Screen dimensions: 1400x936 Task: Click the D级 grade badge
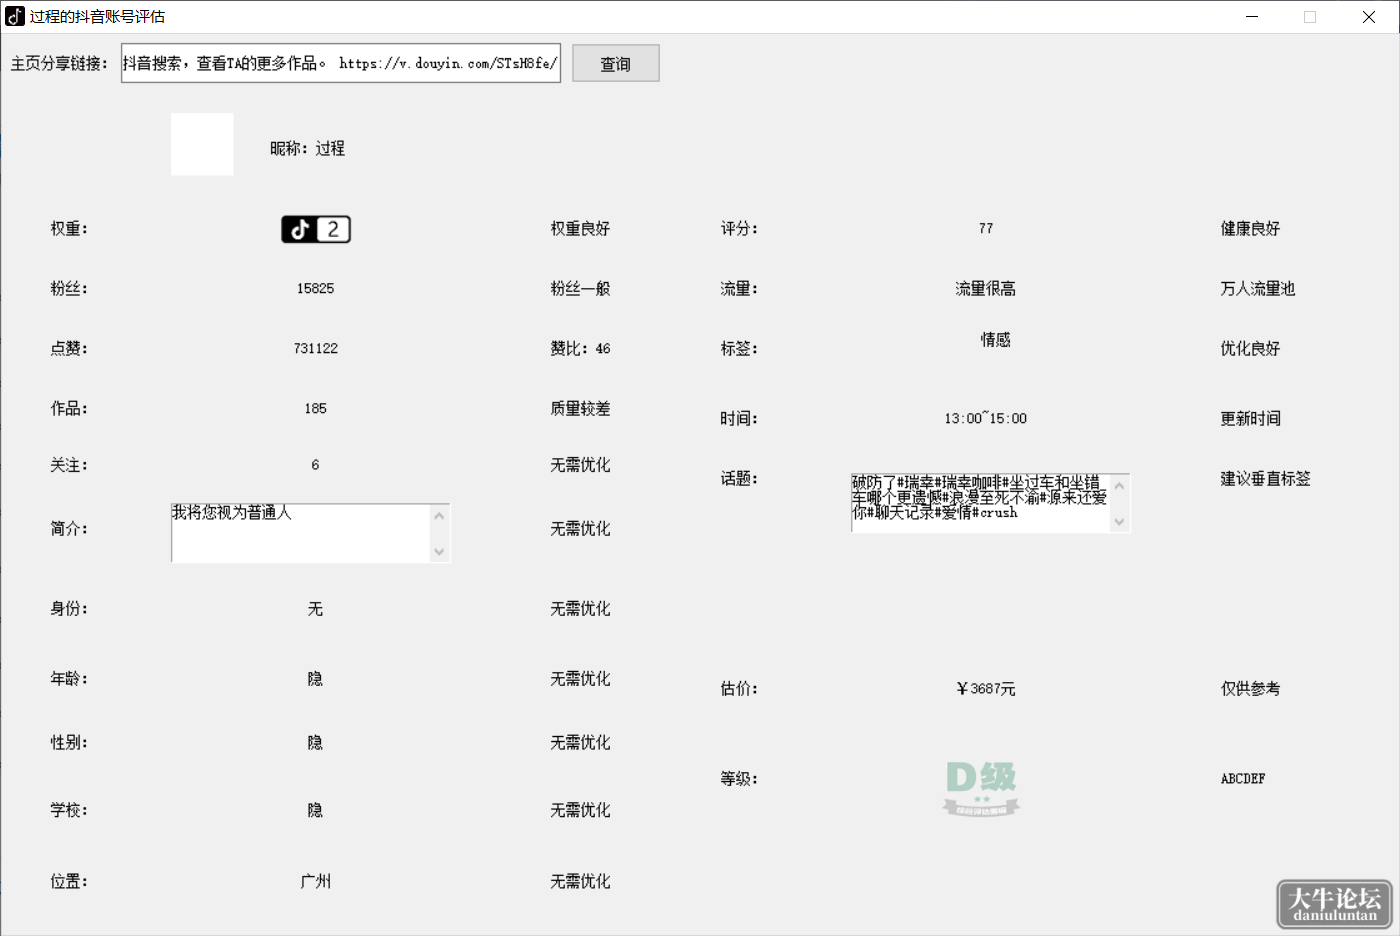point(981,789)
